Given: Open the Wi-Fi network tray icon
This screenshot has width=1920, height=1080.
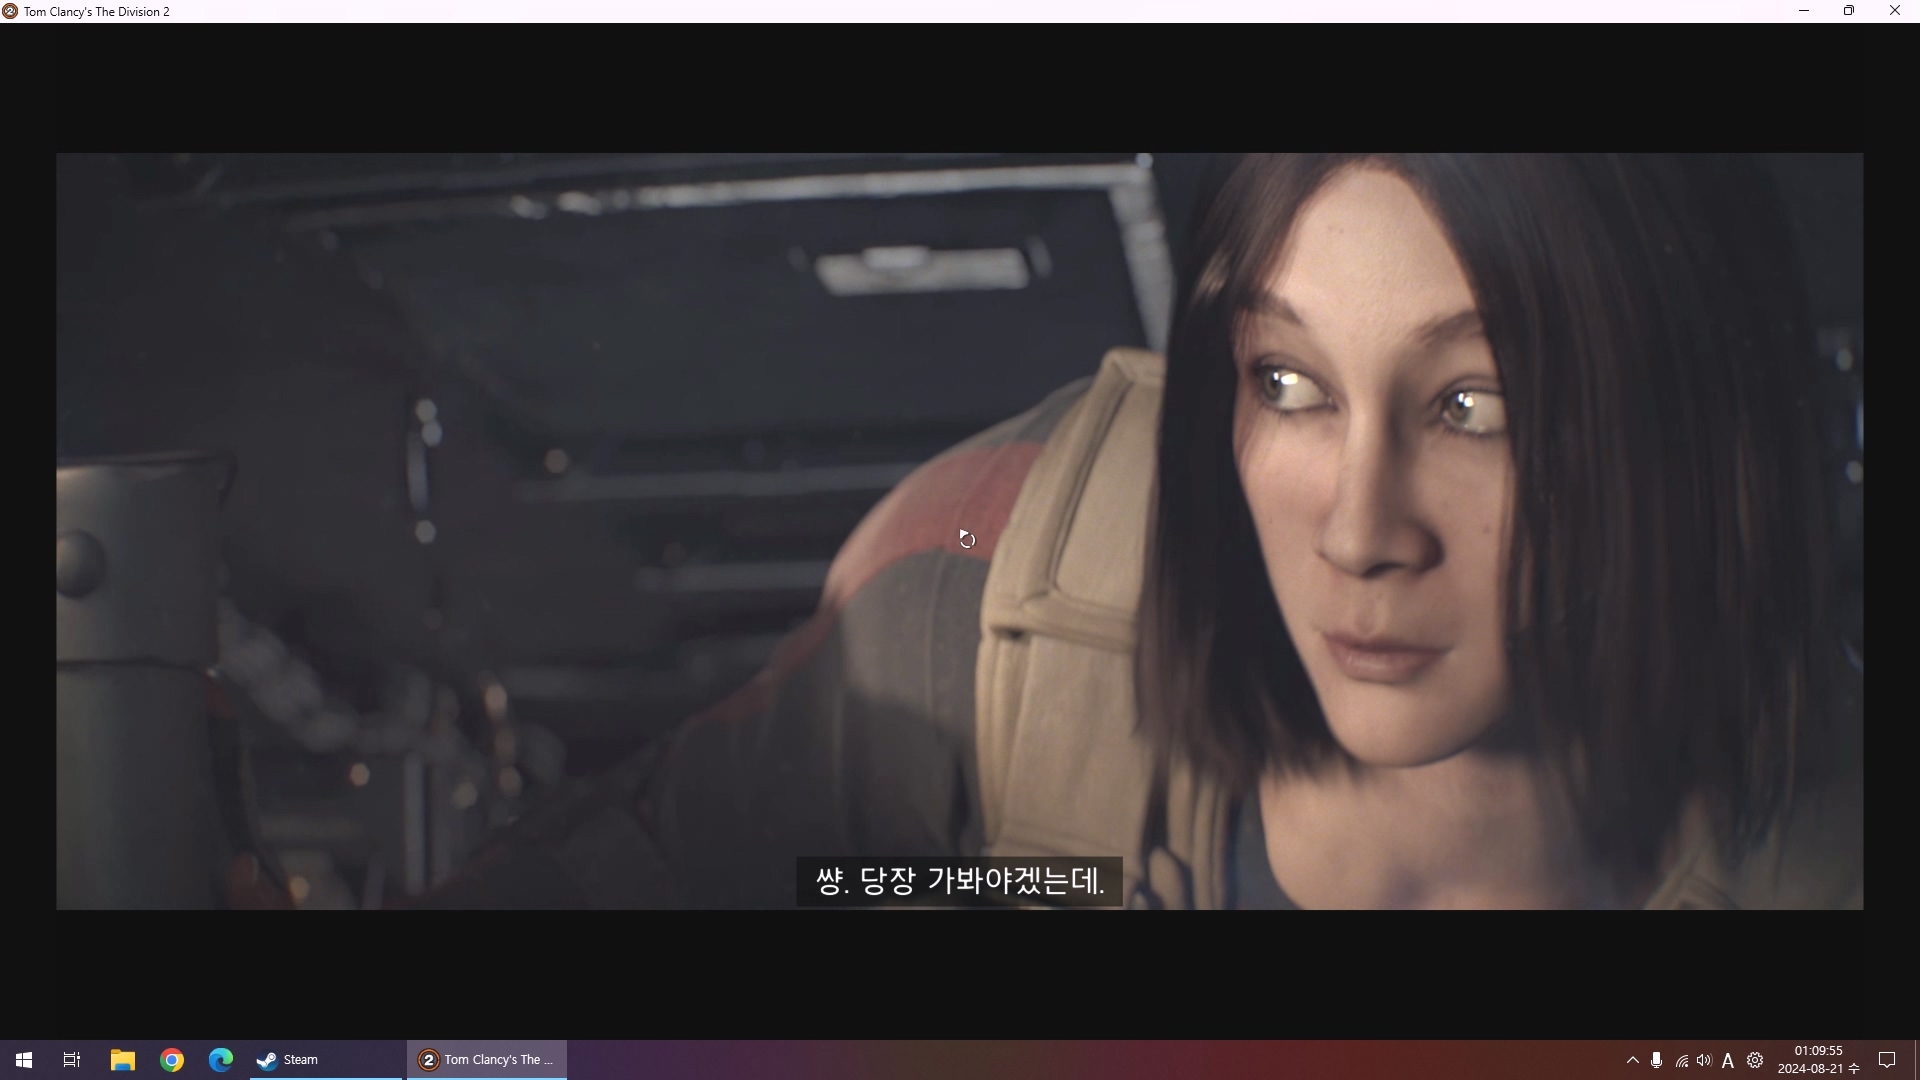Looking at the screenshot, I should [1681, 1060].
